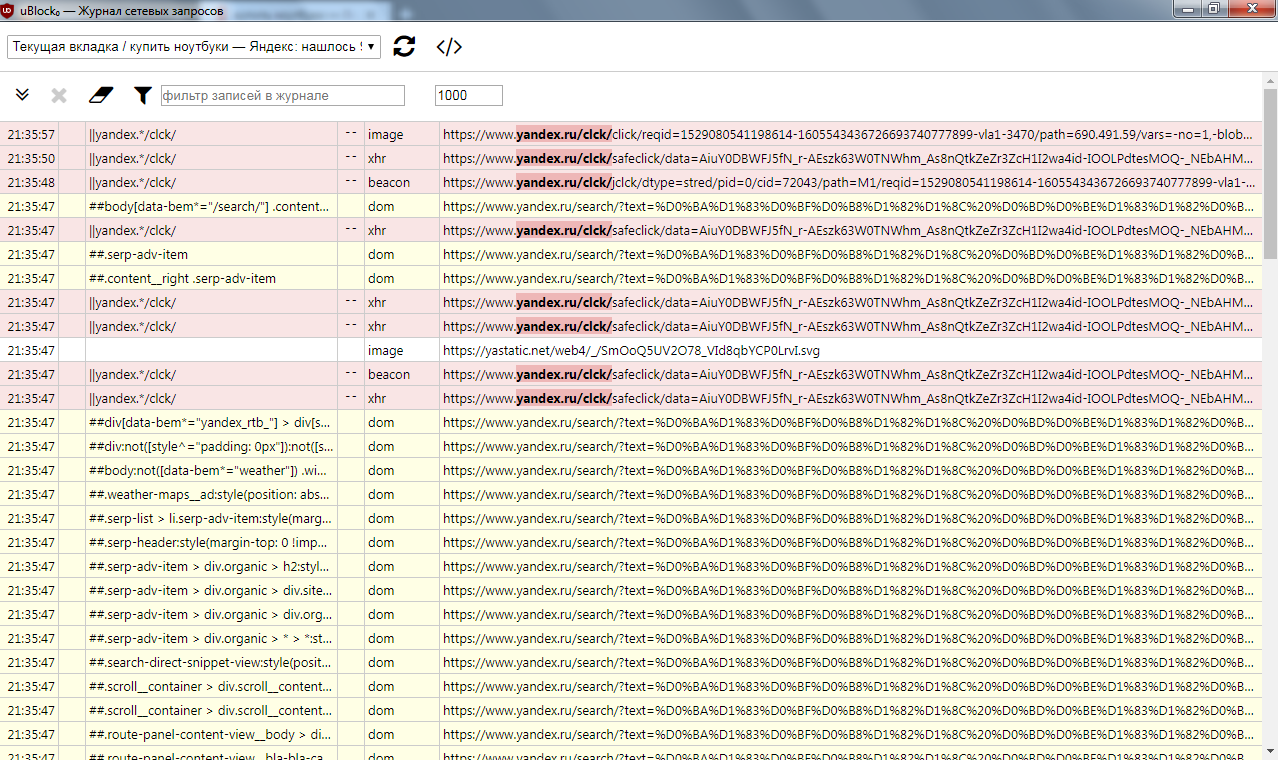Click the grayed X clean-up icon
Viewport: 1278px width, 760px height.
coord(59,95)
